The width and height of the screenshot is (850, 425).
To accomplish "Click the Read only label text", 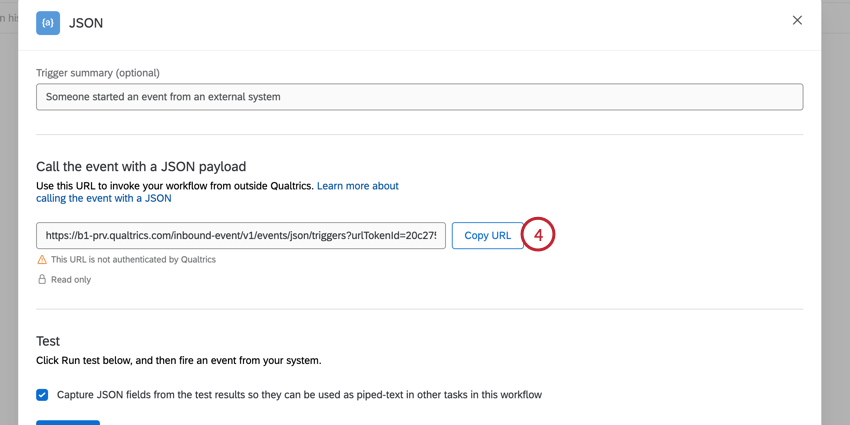I will click(71, 280).
